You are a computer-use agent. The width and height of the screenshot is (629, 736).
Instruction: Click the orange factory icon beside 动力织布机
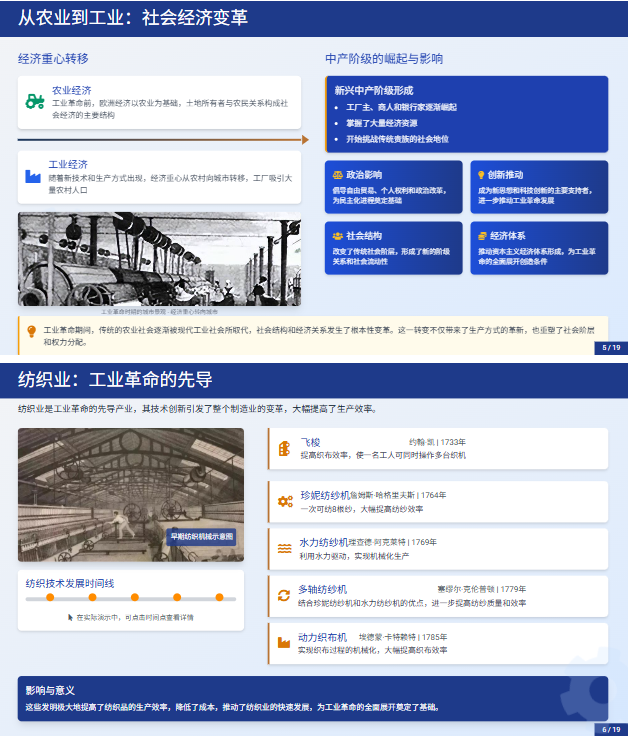point(284,643)
